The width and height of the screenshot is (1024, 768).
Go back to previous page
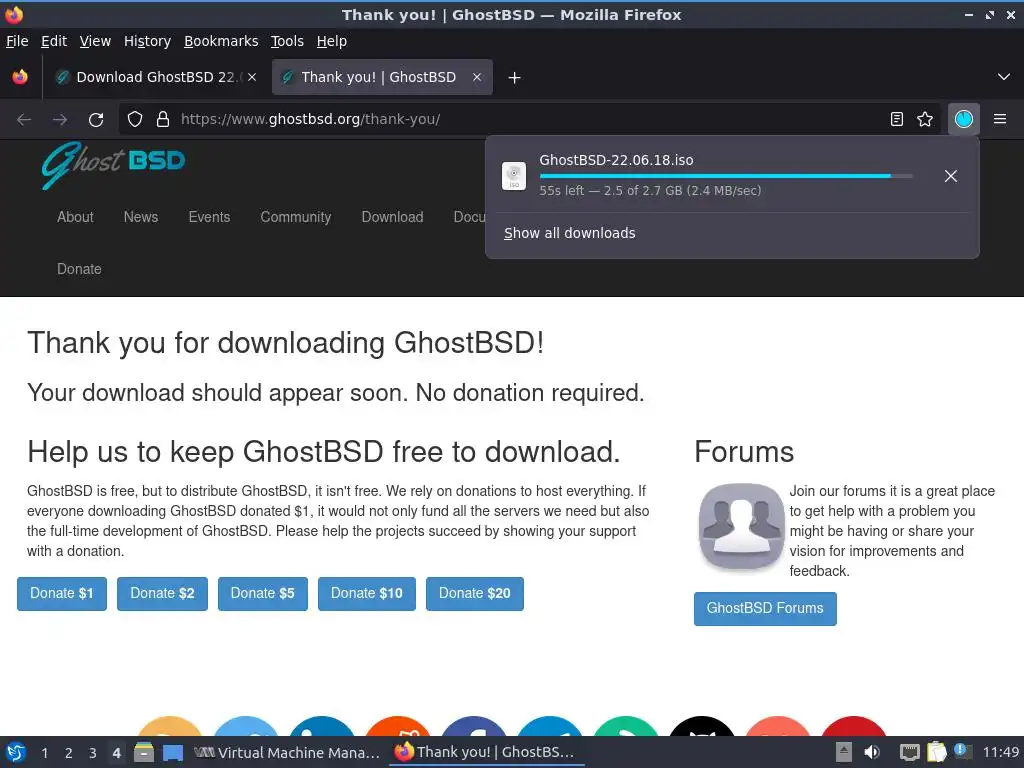(24, 120)
